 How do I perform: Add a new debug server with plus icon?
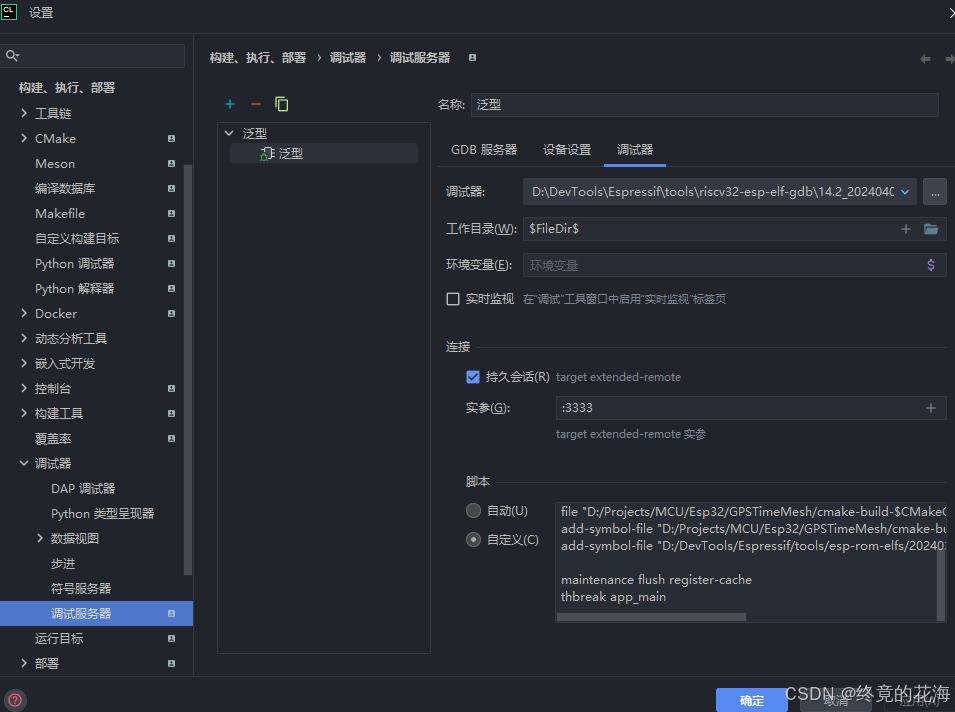[230, 104]
